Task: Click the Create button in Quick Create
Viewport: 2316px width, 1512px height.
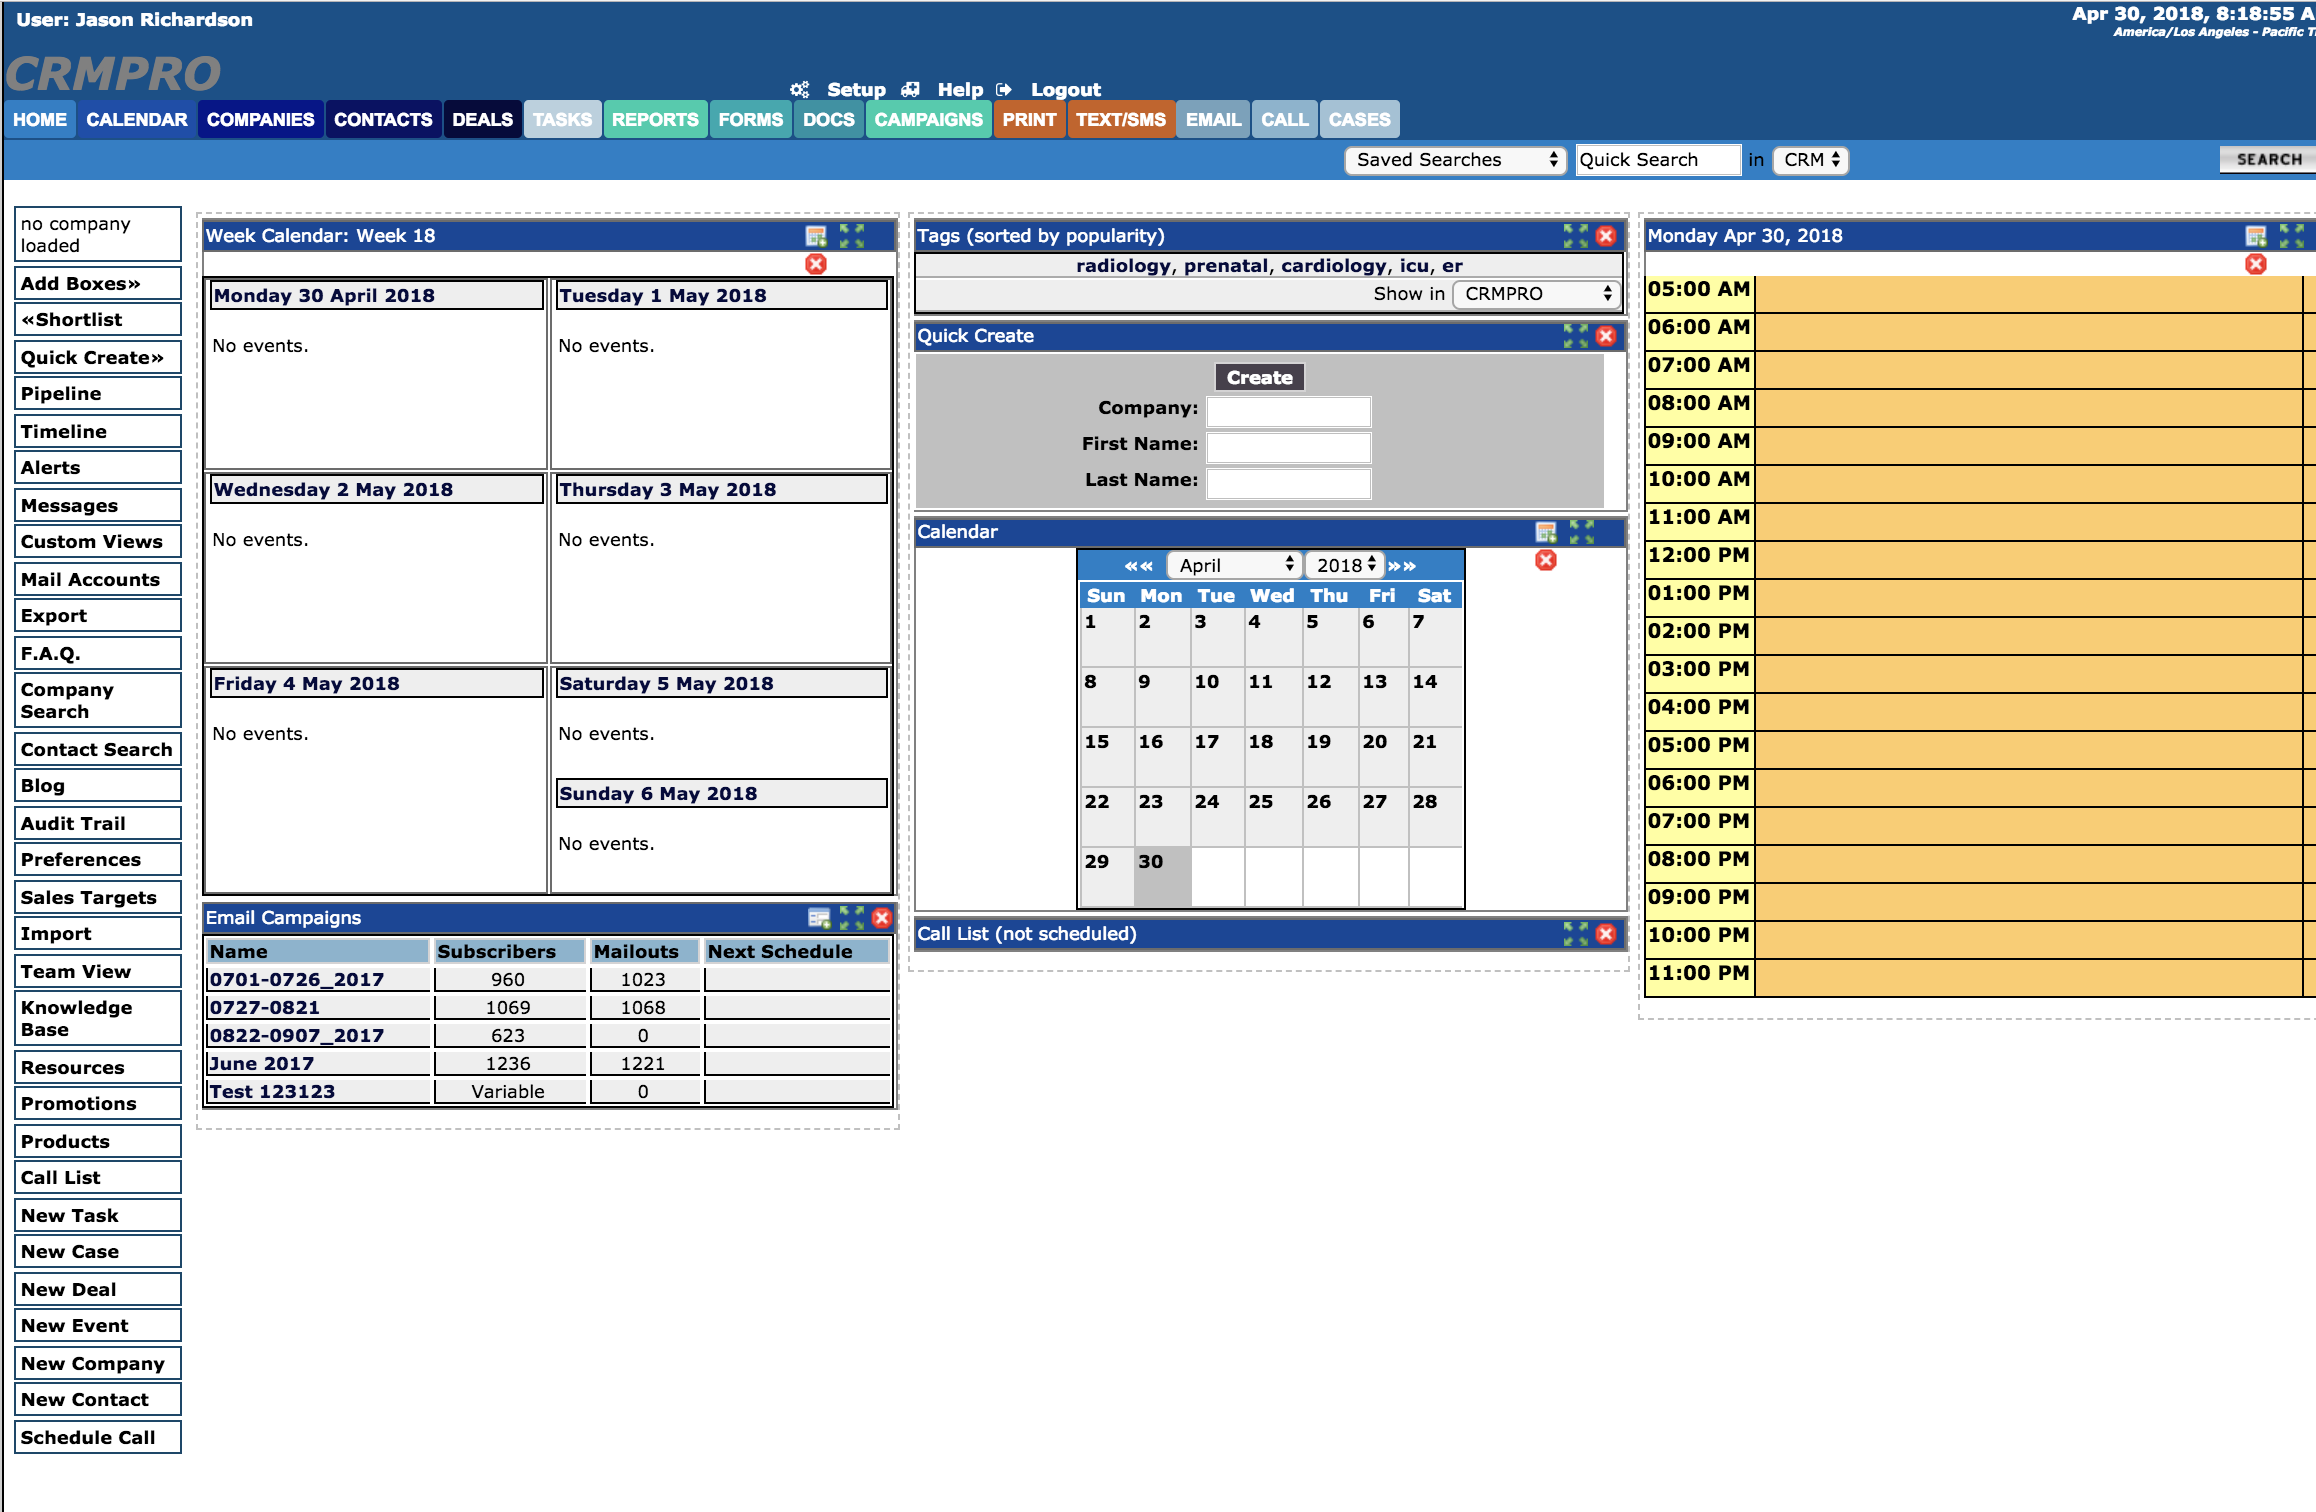Action: pyautogui.click(x=1260, y=378)
